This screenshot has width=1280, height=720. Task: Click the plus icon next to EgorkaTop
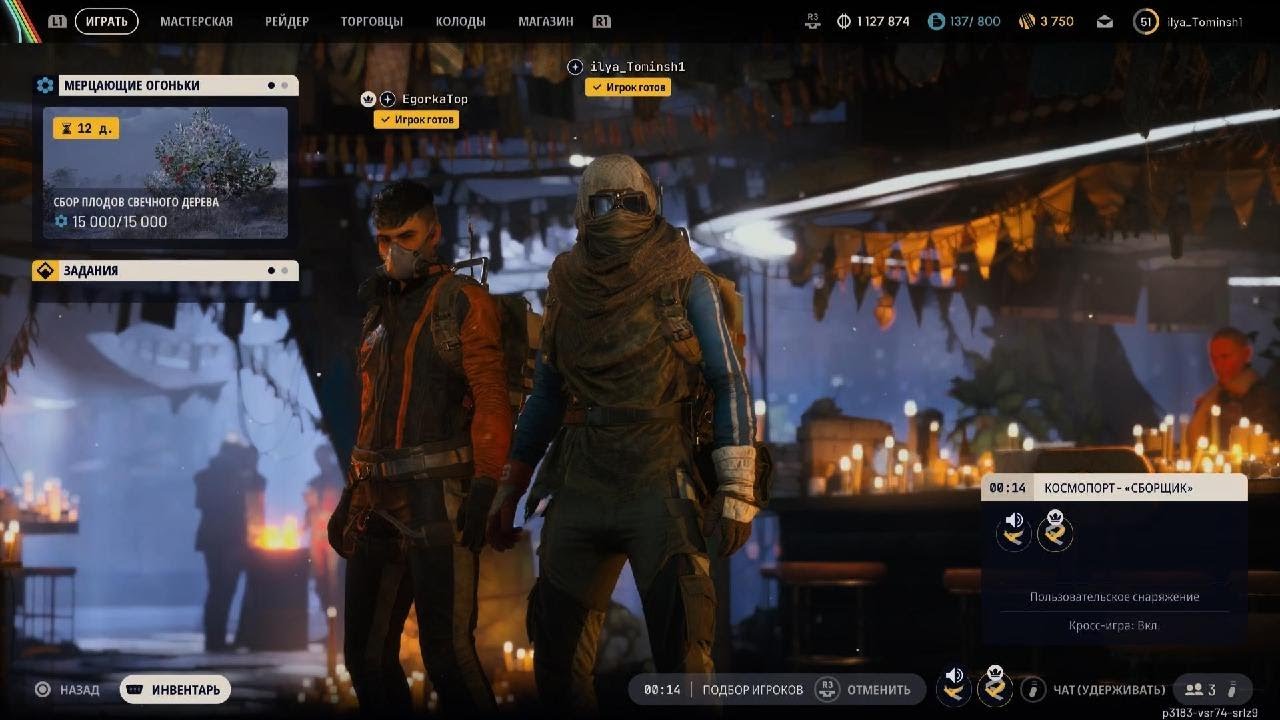pyautogui.click(x=388, y=99)
